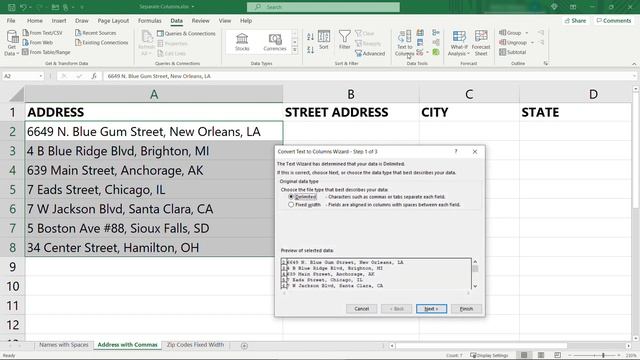Click Remove Duplicates icon
Screen dimensions: 640x360
[x=420, y=42]
